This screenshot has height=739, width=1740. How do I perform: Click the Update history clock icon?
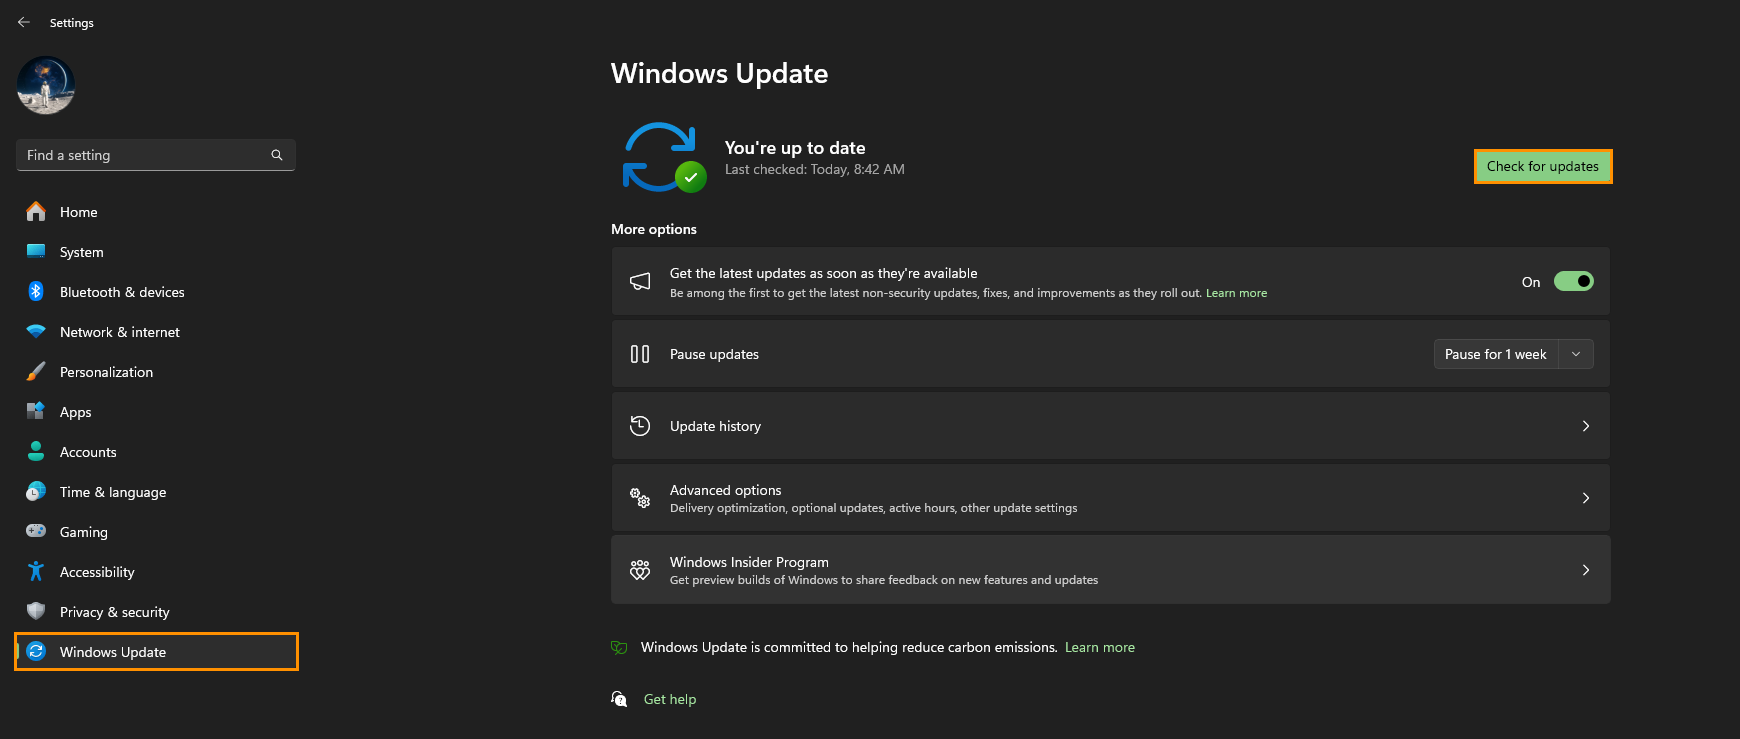click(640, 426)
